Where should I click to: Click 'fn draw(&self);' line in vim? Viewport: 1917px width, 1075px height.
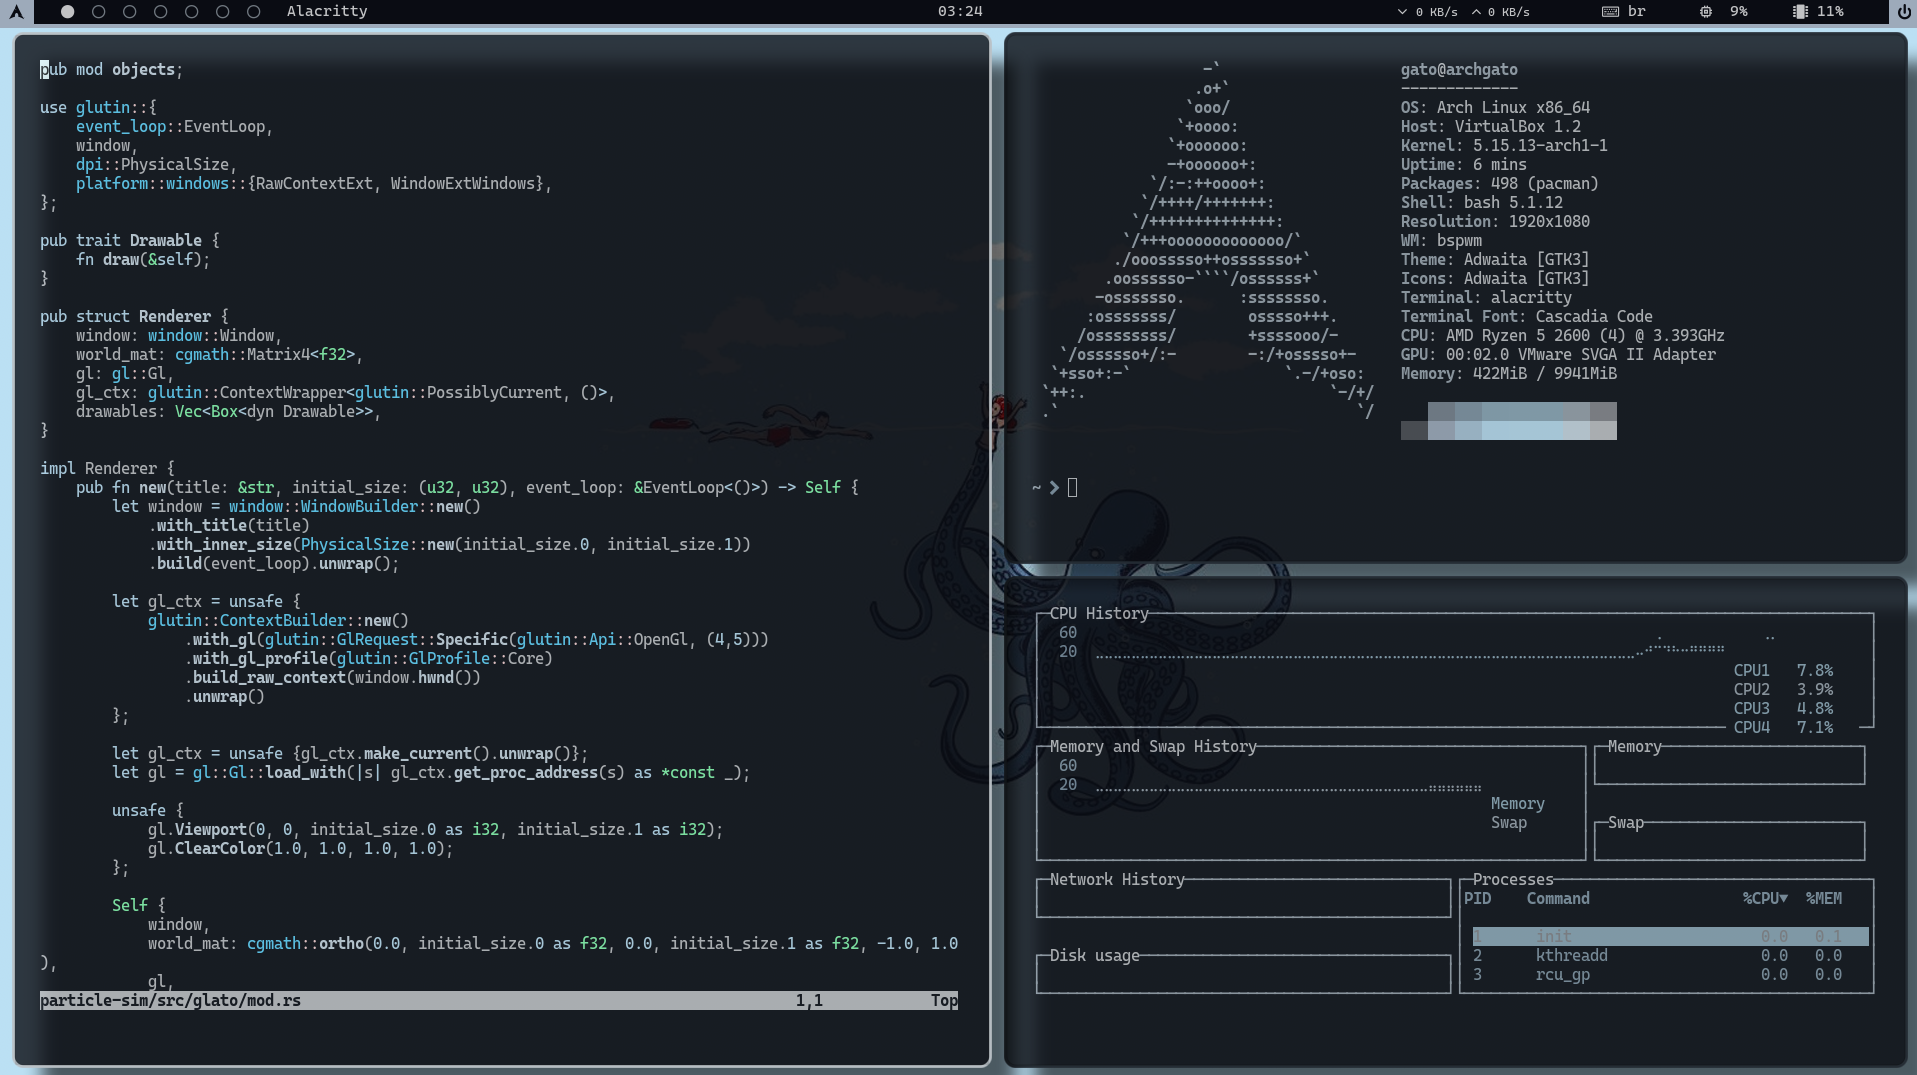point(143,259)
